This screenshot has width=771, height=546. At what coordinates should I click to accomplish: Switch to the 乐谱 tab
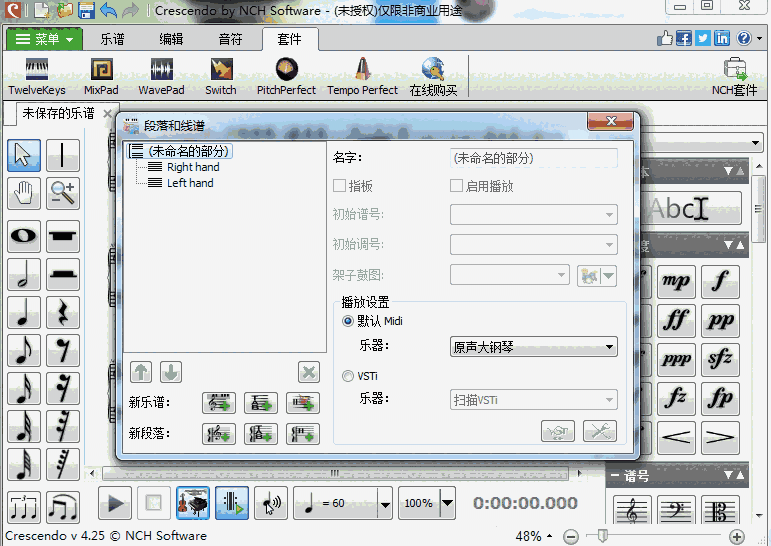(112, 39)
